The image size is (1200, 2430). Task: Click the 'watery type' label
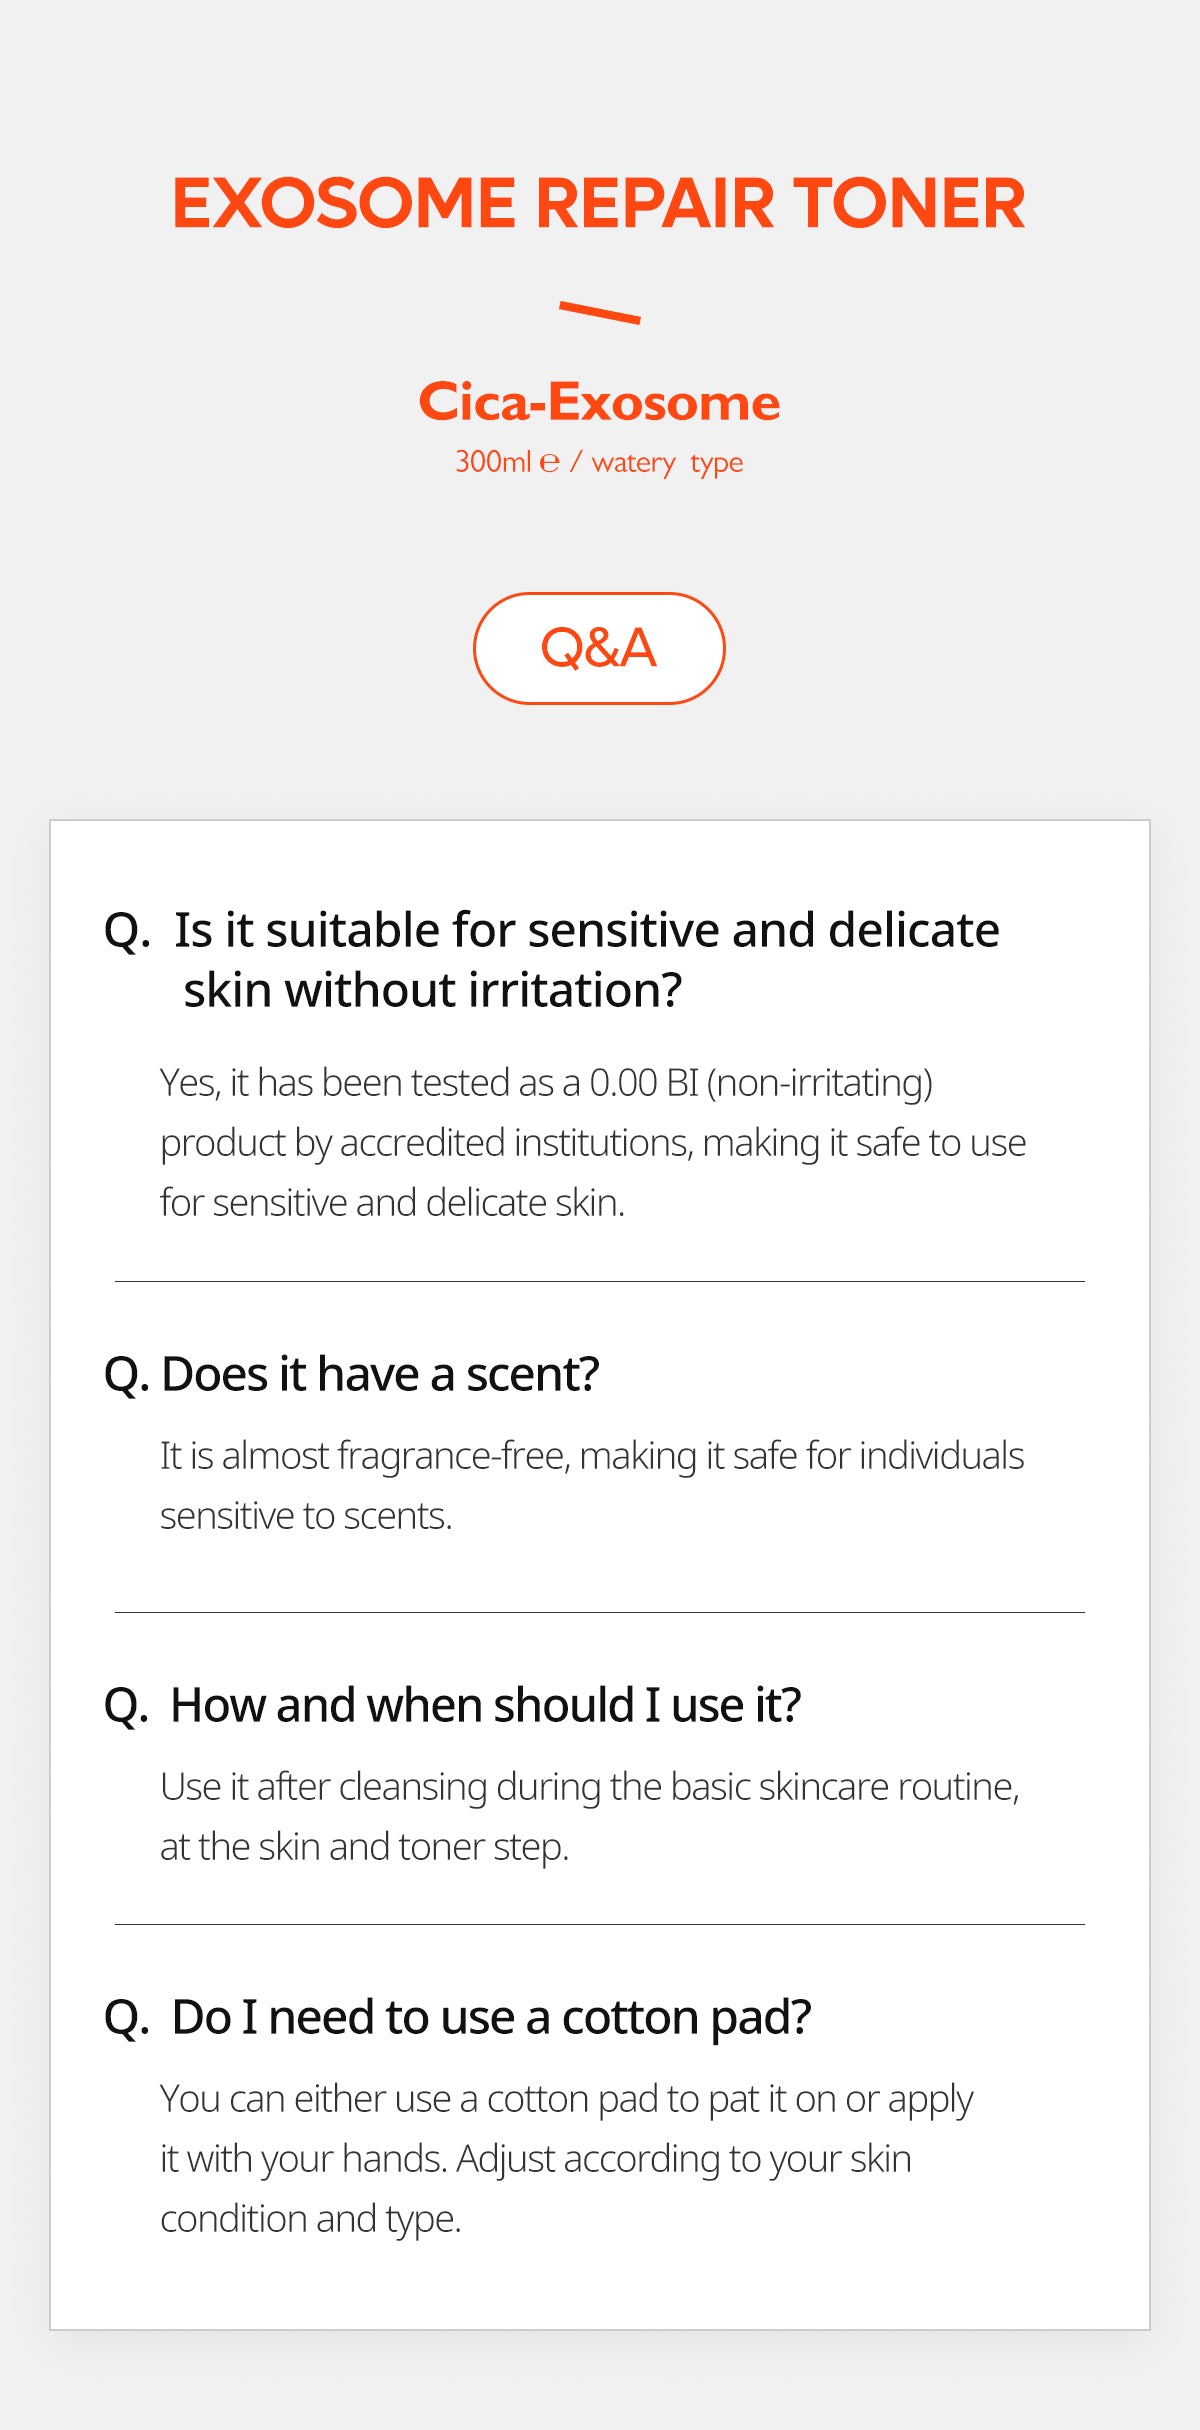click(667, 463)
